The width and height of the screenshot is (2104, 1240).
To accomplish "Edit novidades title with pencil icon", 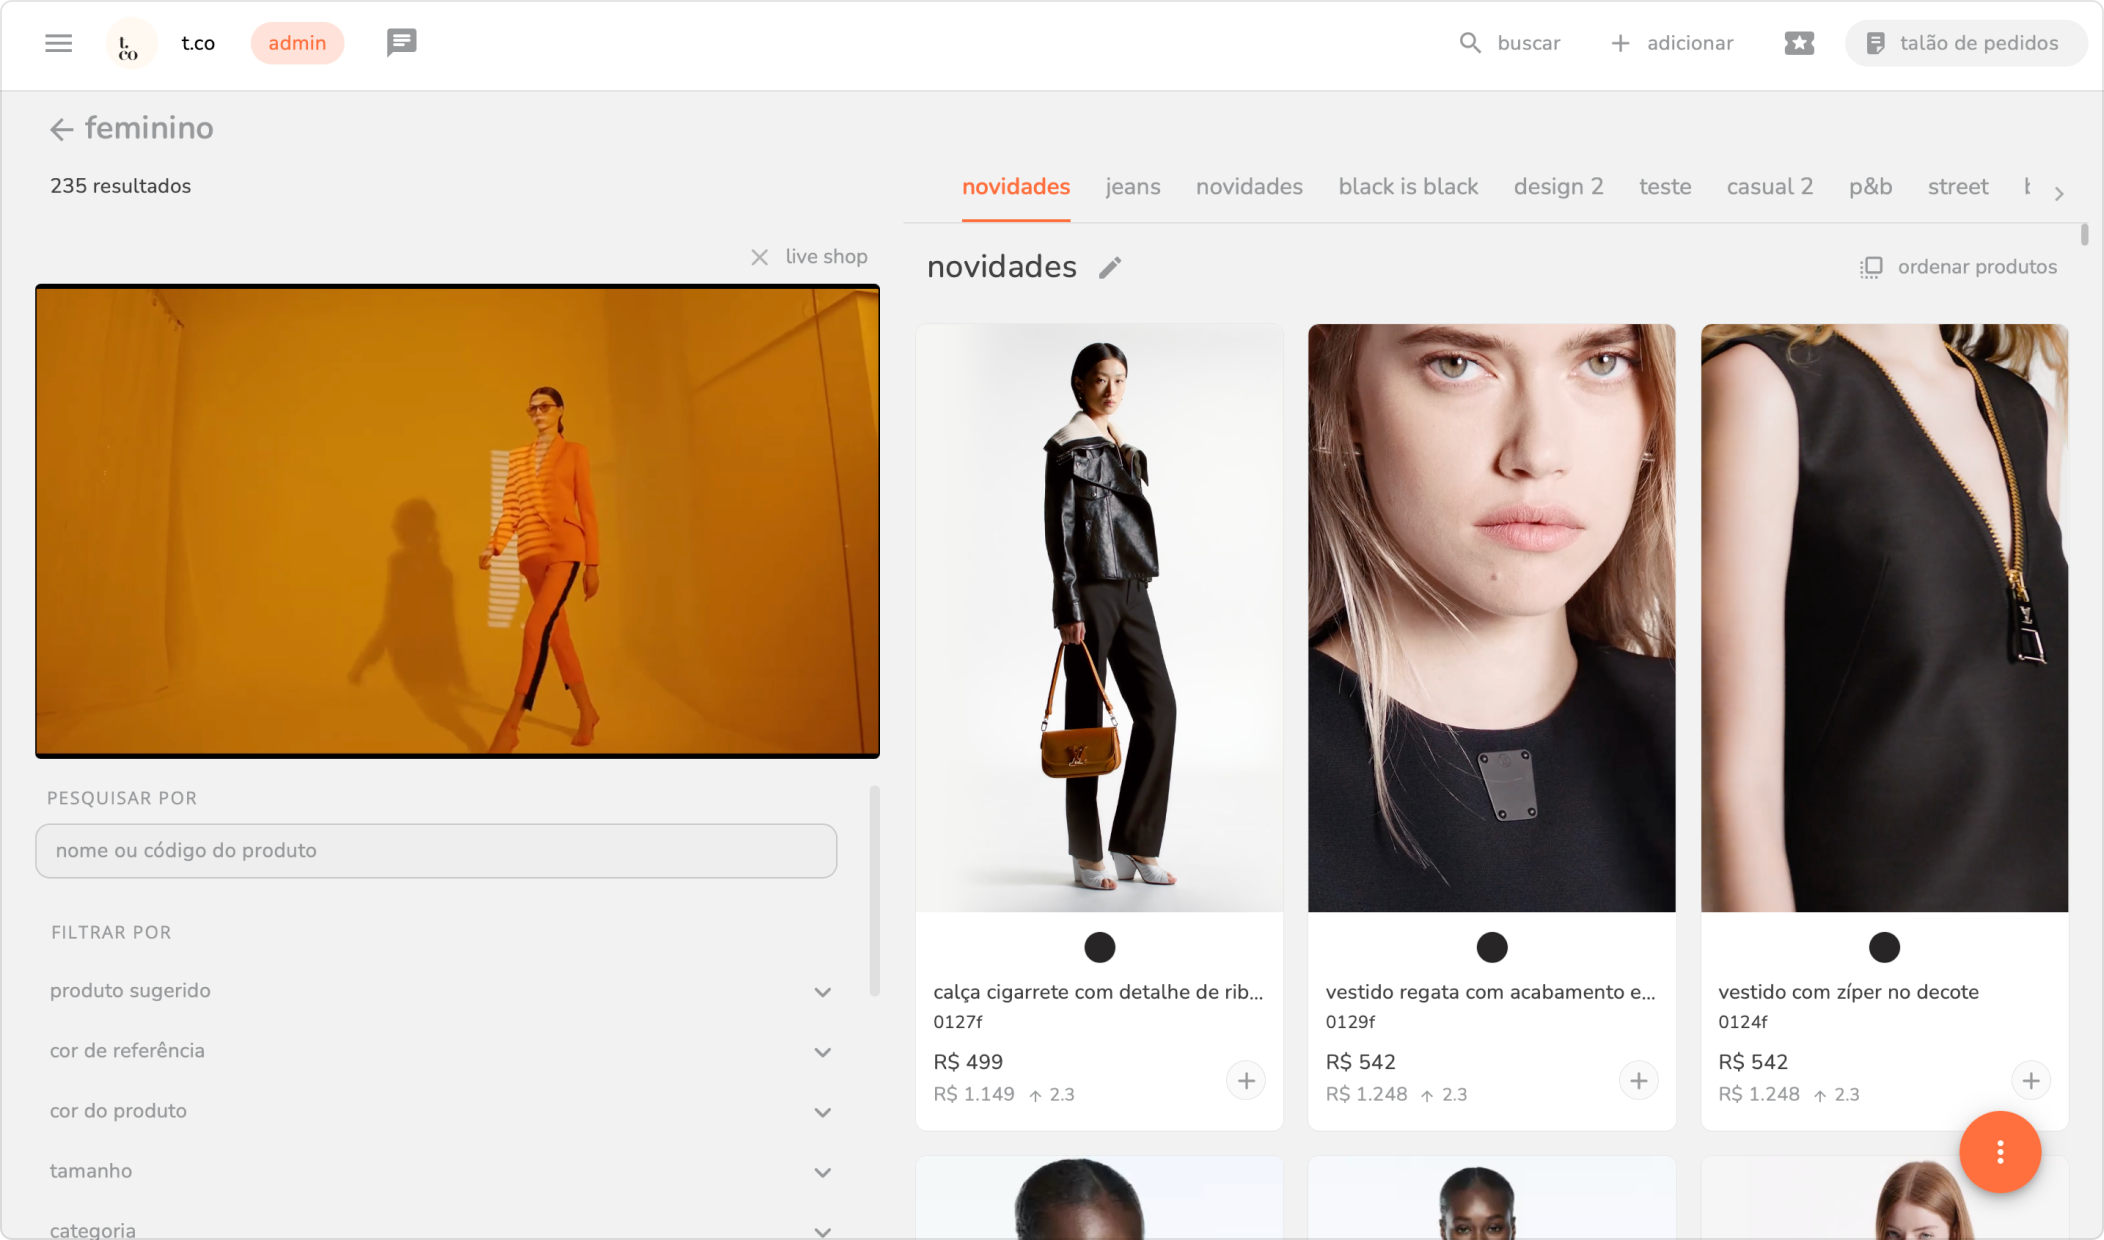I will [x=1110, y=268].
